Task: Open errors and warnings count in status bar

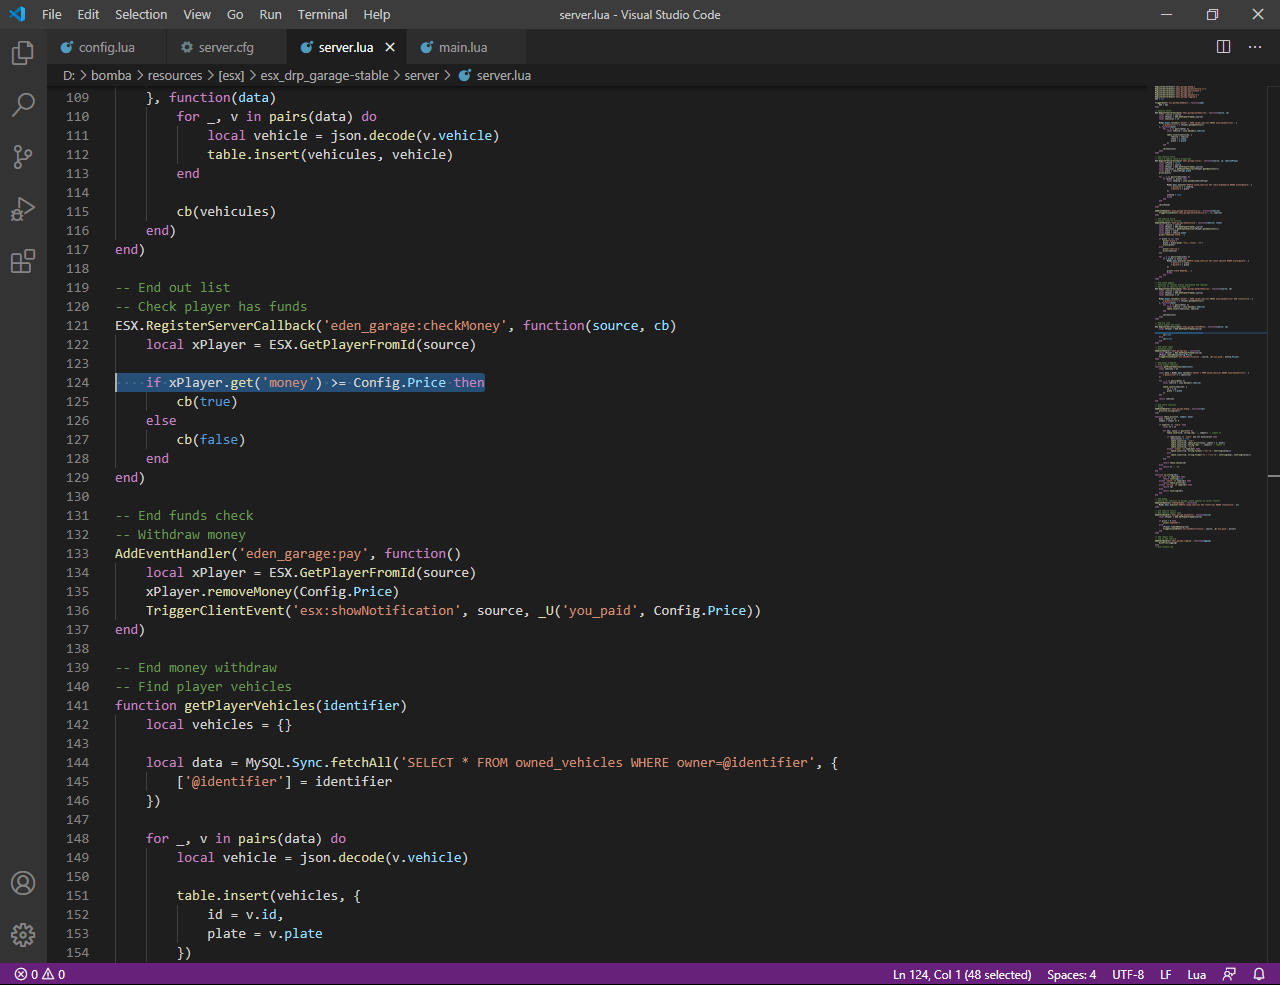Action: (40, 974)
